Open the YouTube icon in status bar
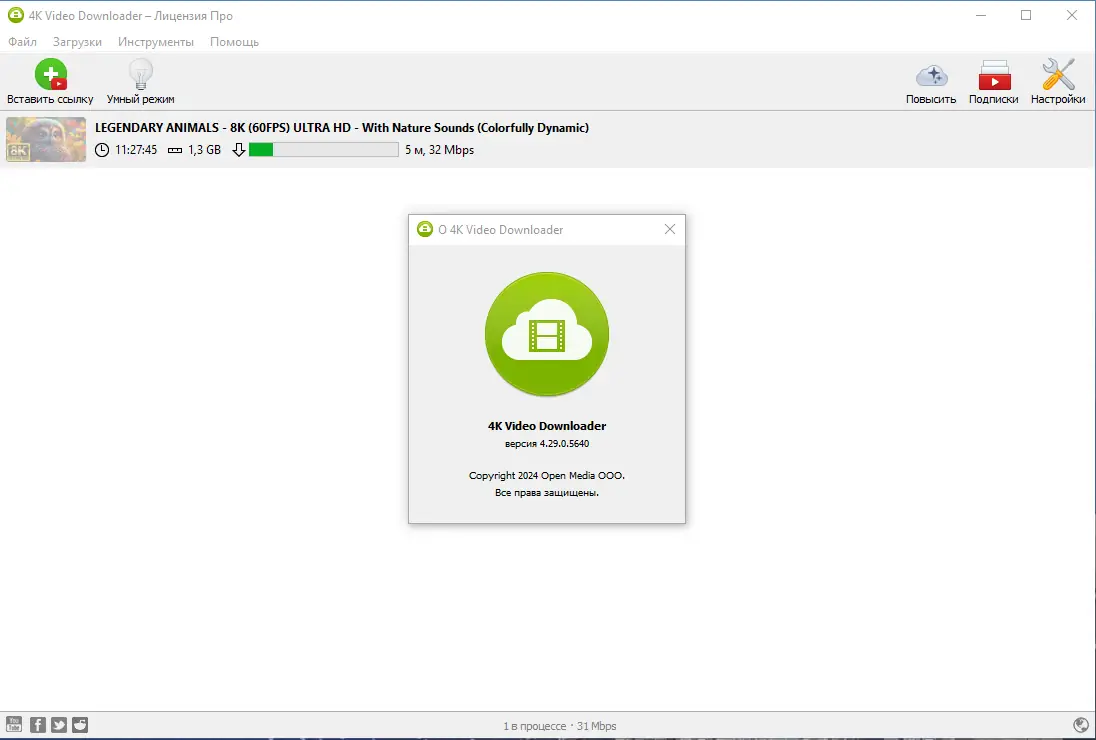Screen dimensions: 1096x740 [14, 725]
